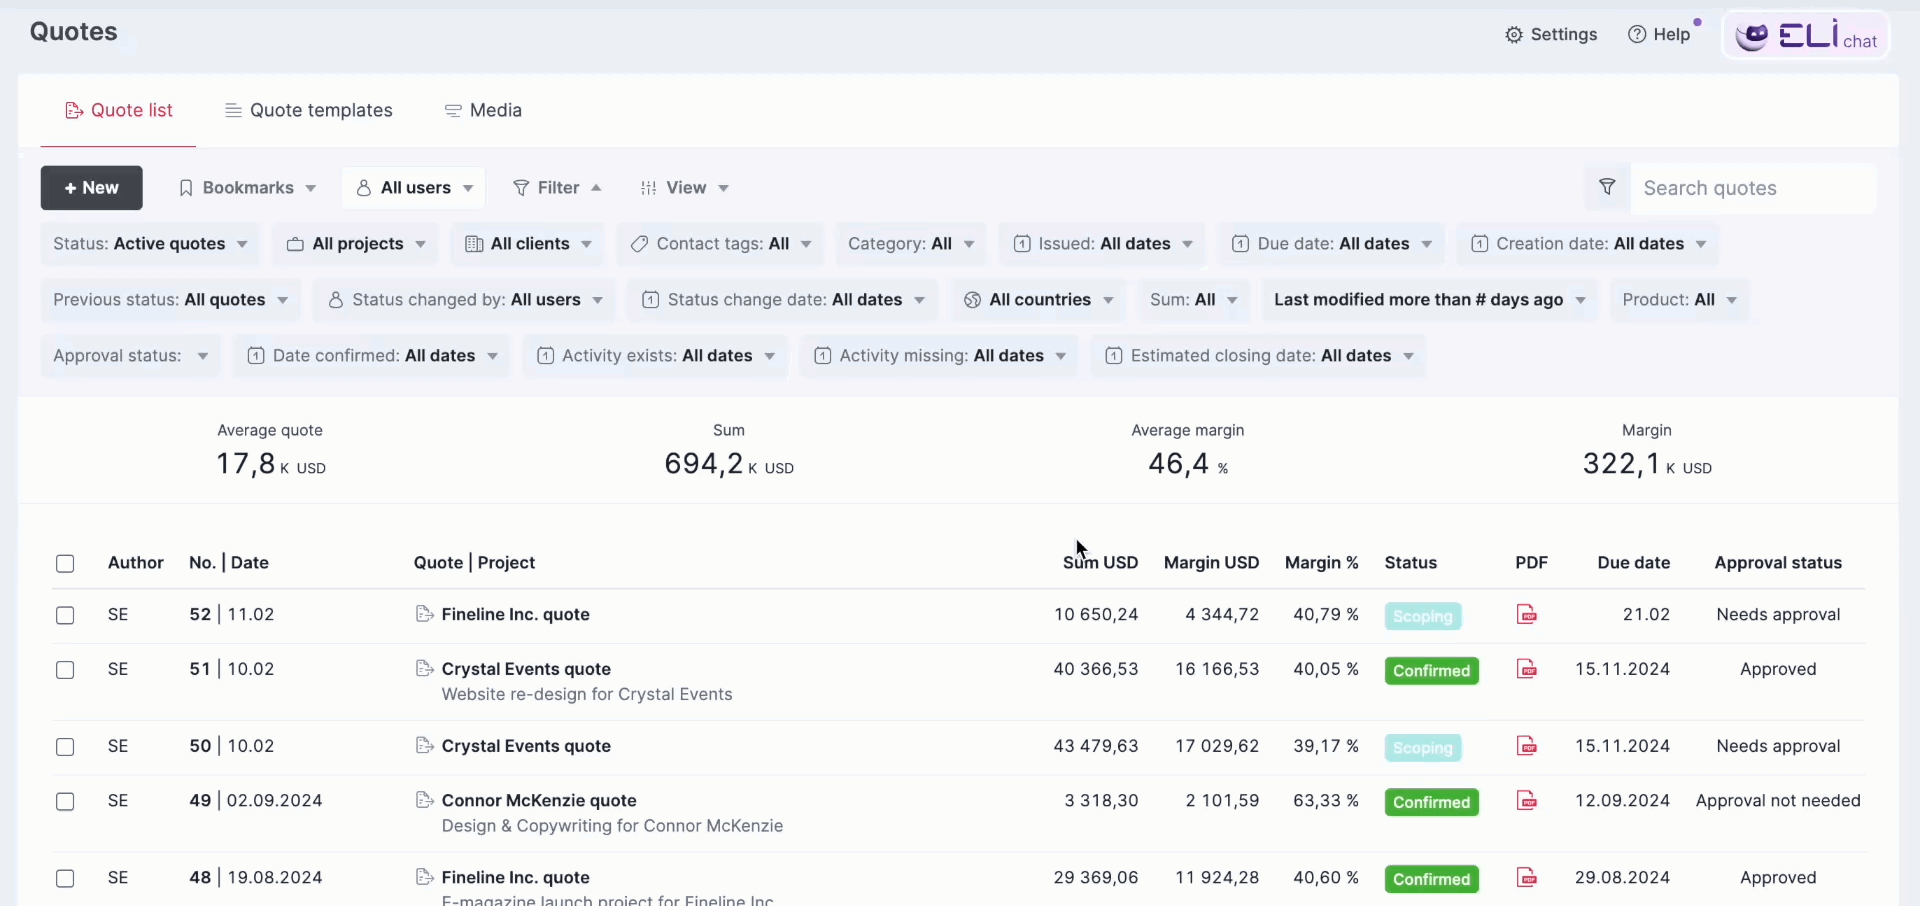
Task: Sort by the Margin % column header
Action: tap(1321, 563)
